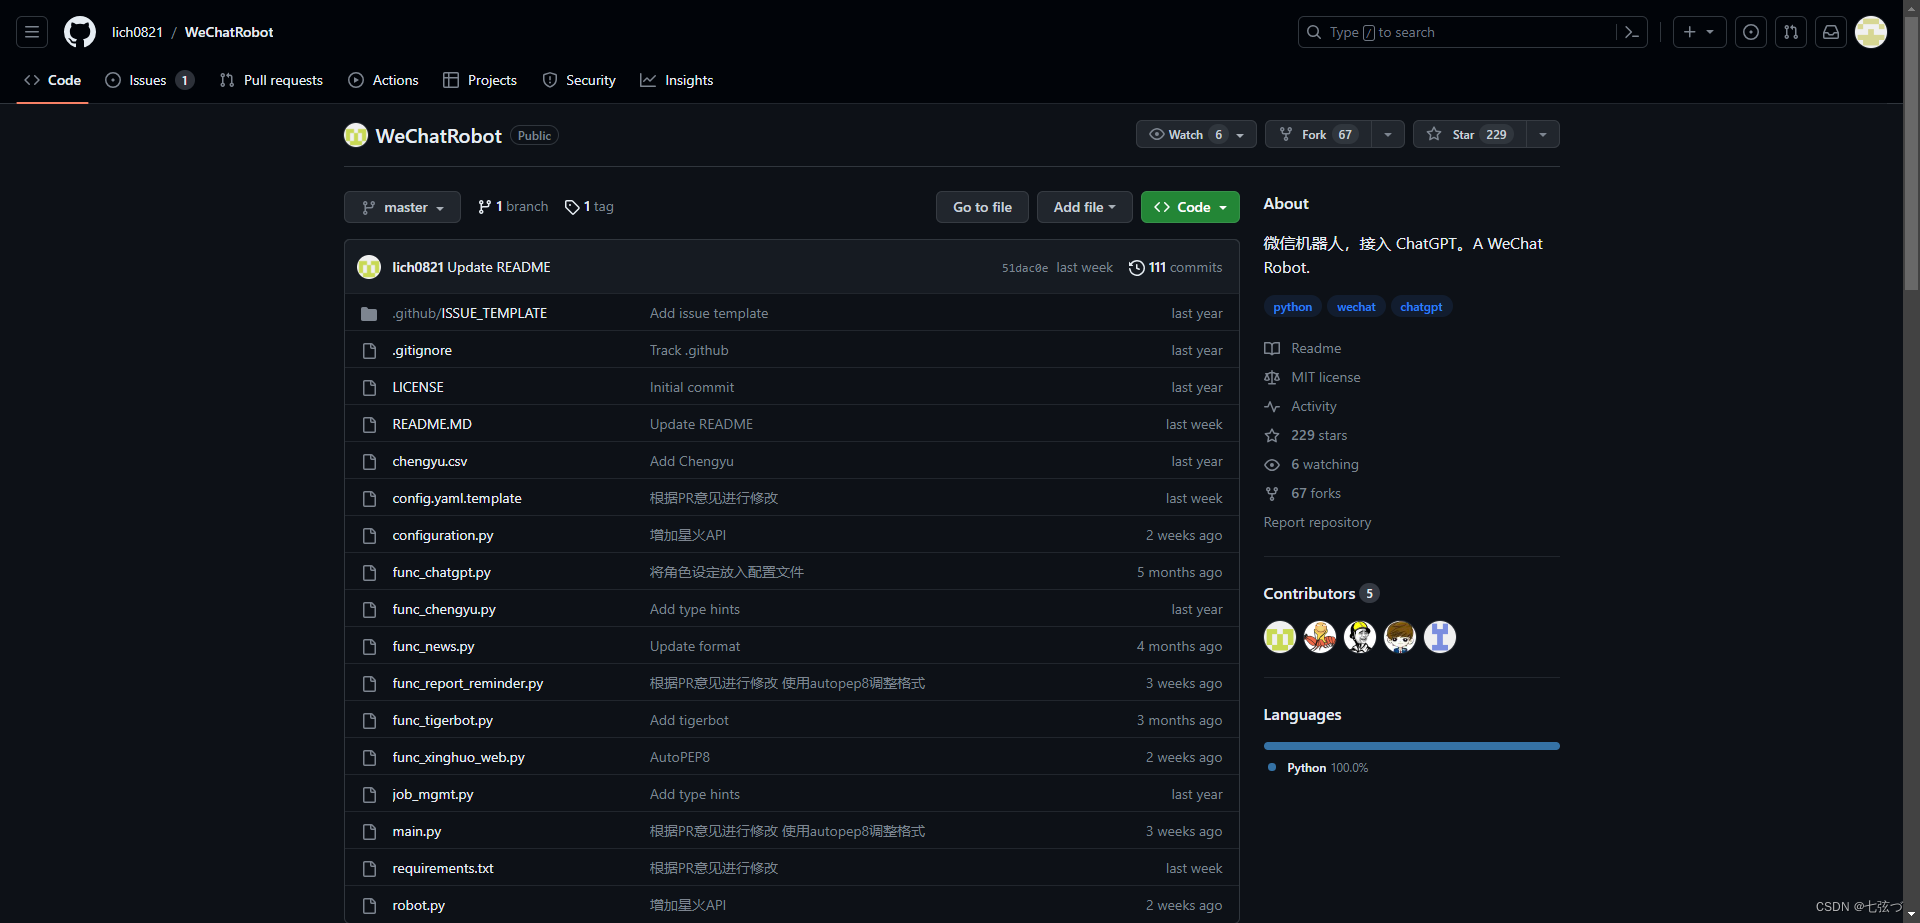Expand the Fork options dropdown arrow

pos(1388,134)
